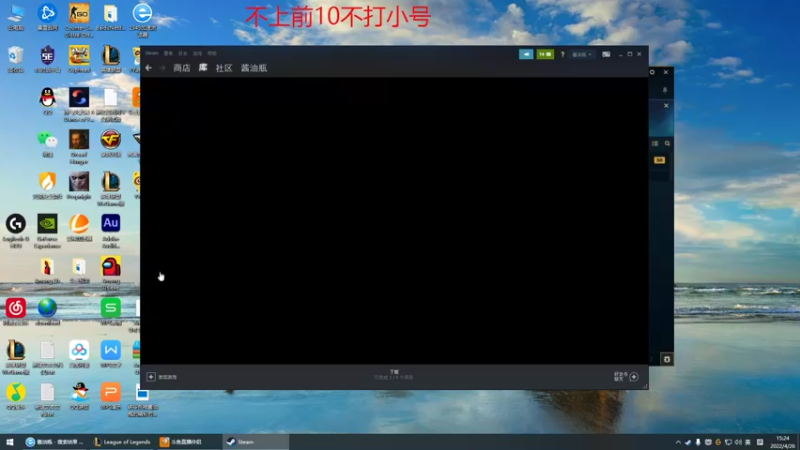The image size is (800, 450).
Task: Open the green notifications button showing 14
Action: pos(545,54)
